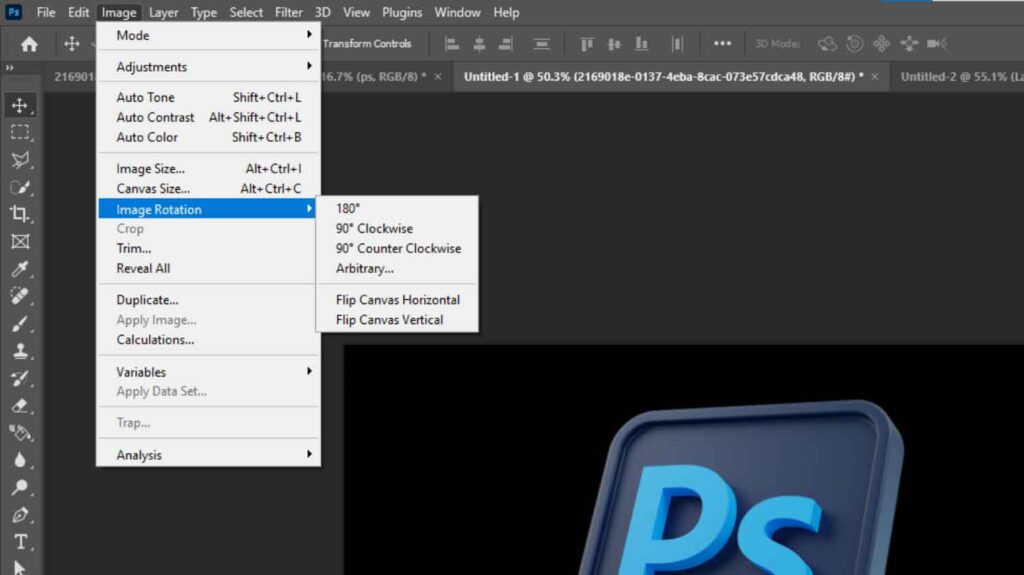Choose Auto Contrast
1024x575 pixels.
coord(208,117)
